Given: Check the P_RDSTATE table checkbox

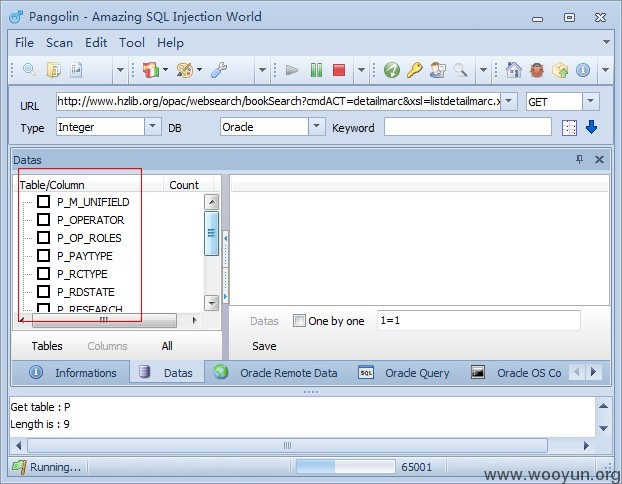Looking at the screenshot, I should (x=43, y=291).
